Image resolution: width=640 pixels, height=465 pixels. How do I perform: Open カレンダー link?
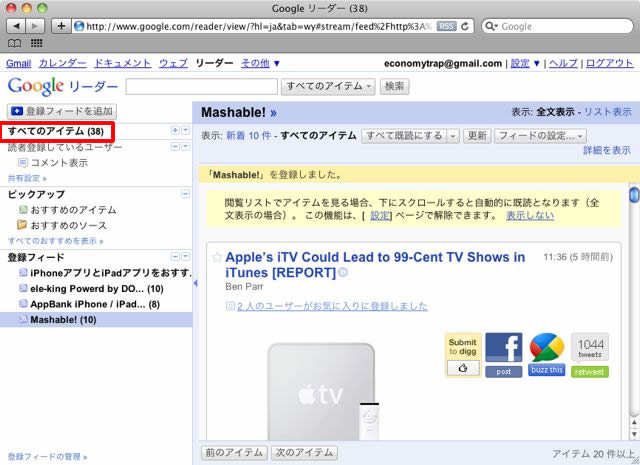click(x=62, y=63)
